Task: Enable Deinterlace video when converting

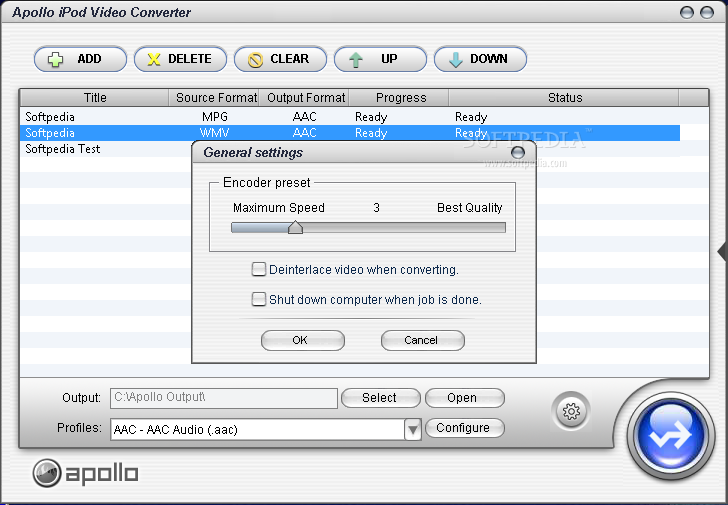Action: coord(259,269)
